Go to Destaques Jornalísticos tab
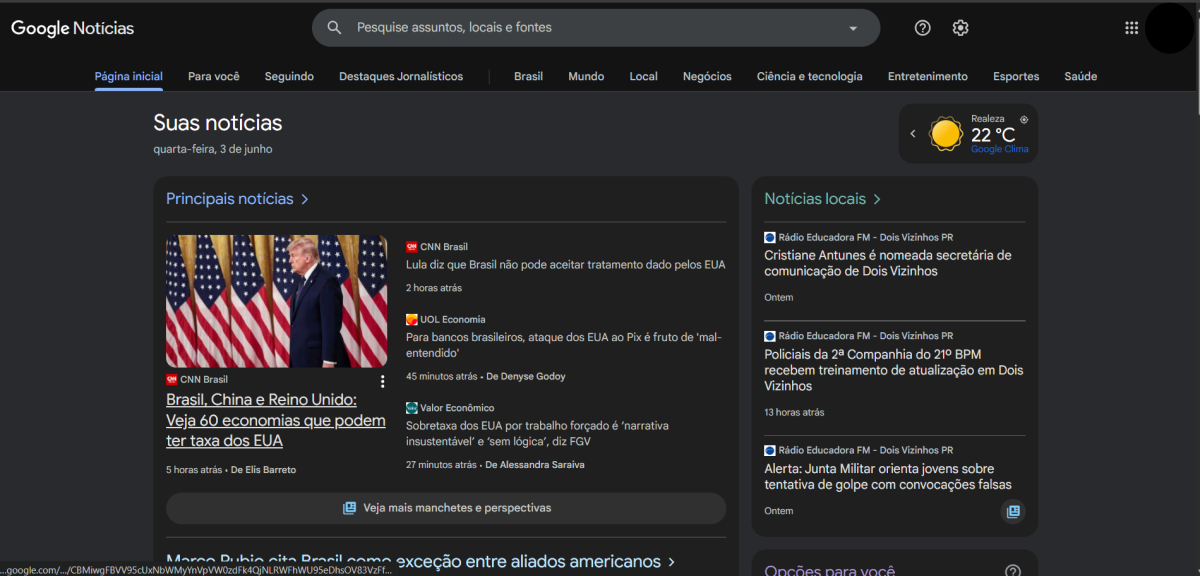The width and height of the screenshot is (1200, 576). (x=401, y=76)
